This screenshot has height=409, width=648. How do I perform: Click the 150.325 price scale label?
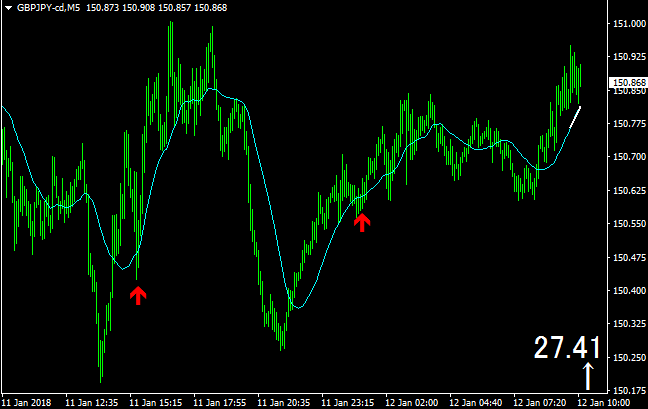(629, 323)
